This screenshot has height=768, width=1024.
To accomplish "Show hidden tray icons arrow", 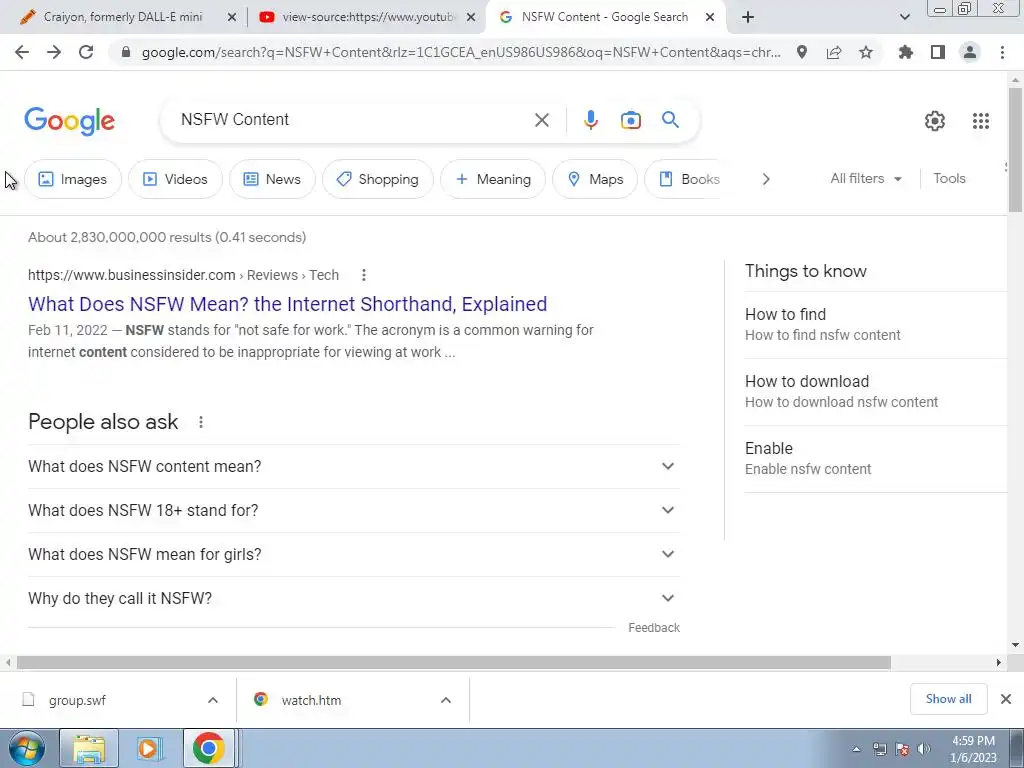I will coord(857,749).
